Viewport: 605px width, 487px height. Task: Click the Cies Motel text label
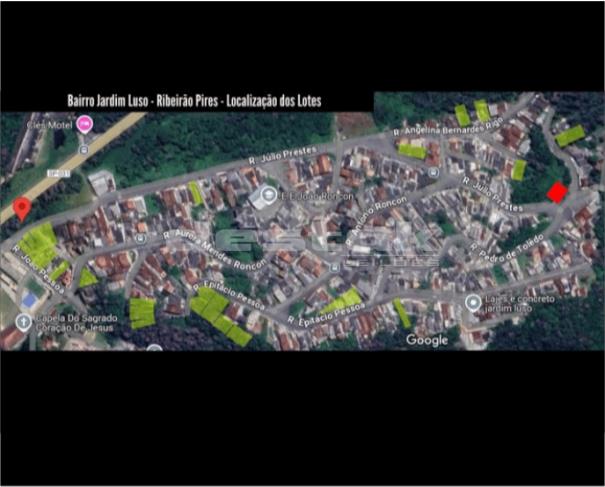point(49,125)
